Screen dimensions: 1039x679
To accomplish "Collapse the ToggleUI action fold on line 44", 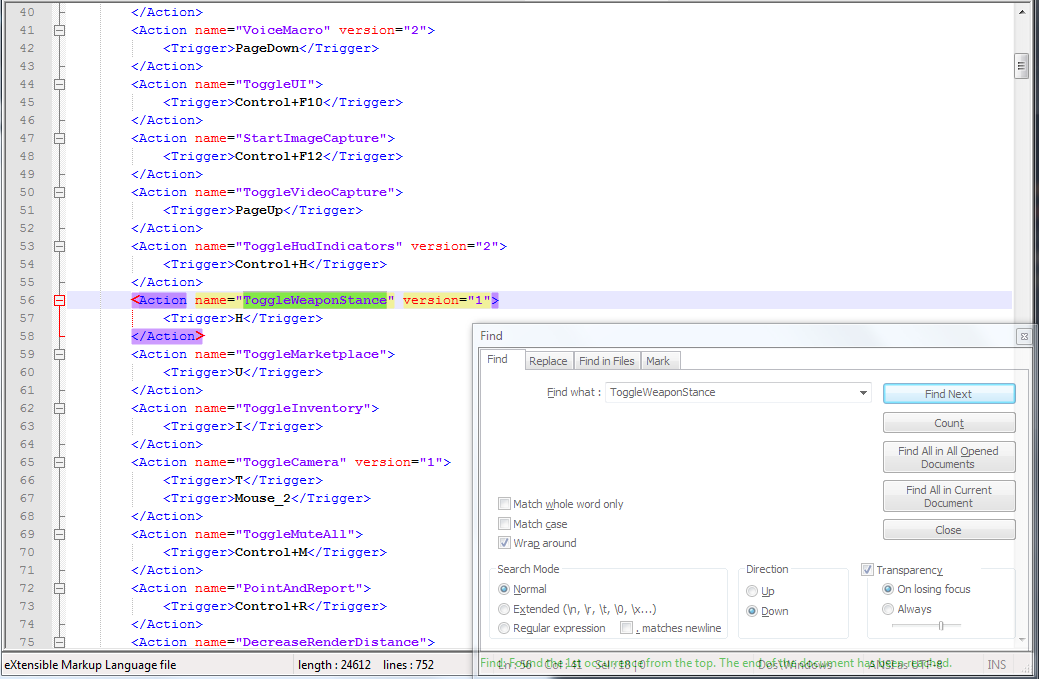I will click(60, 84).
